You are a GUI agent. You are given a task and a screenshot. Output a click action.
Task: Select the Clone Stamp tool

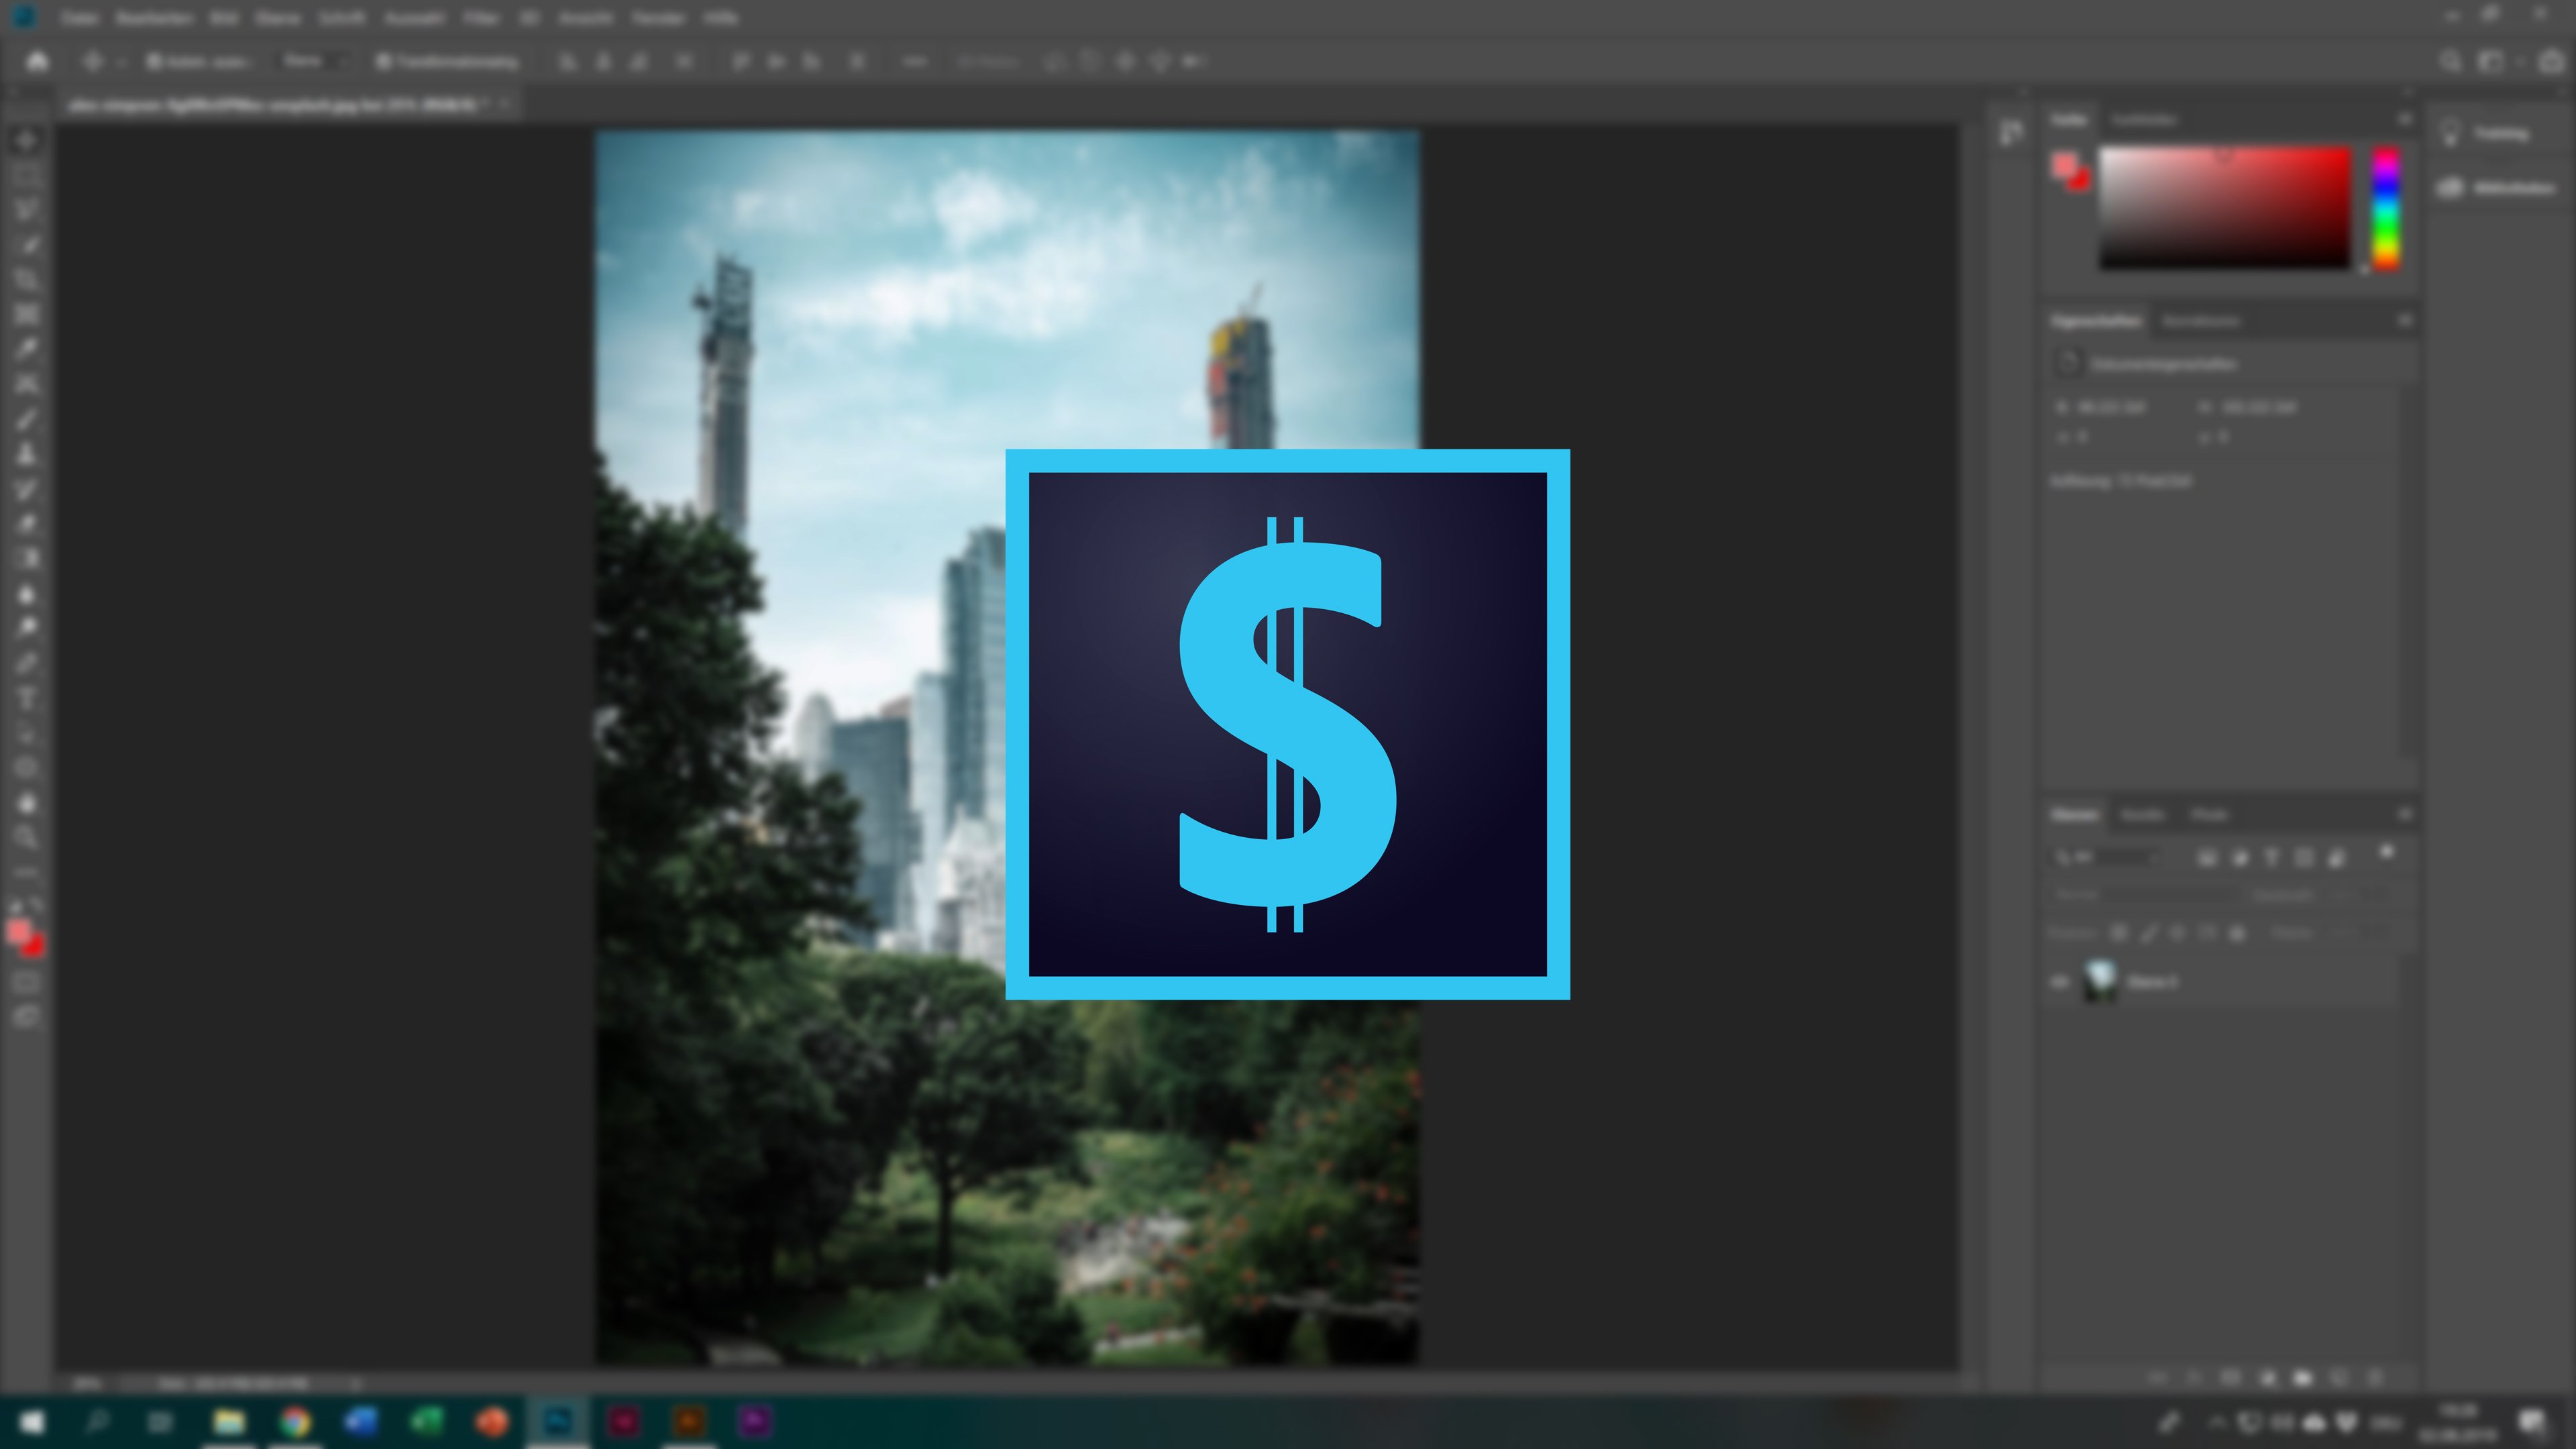tap(27, 454)
